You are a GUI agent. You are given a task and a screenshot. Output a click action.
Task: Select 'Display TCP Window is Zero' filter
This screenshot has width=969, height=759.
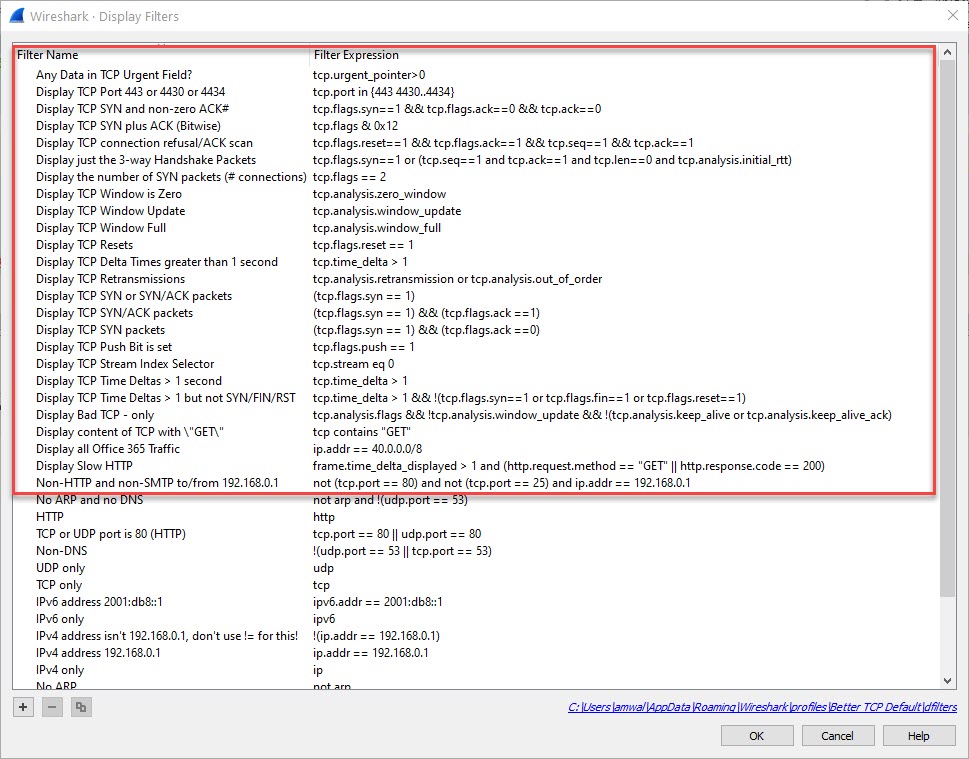(x=108, y=194)
